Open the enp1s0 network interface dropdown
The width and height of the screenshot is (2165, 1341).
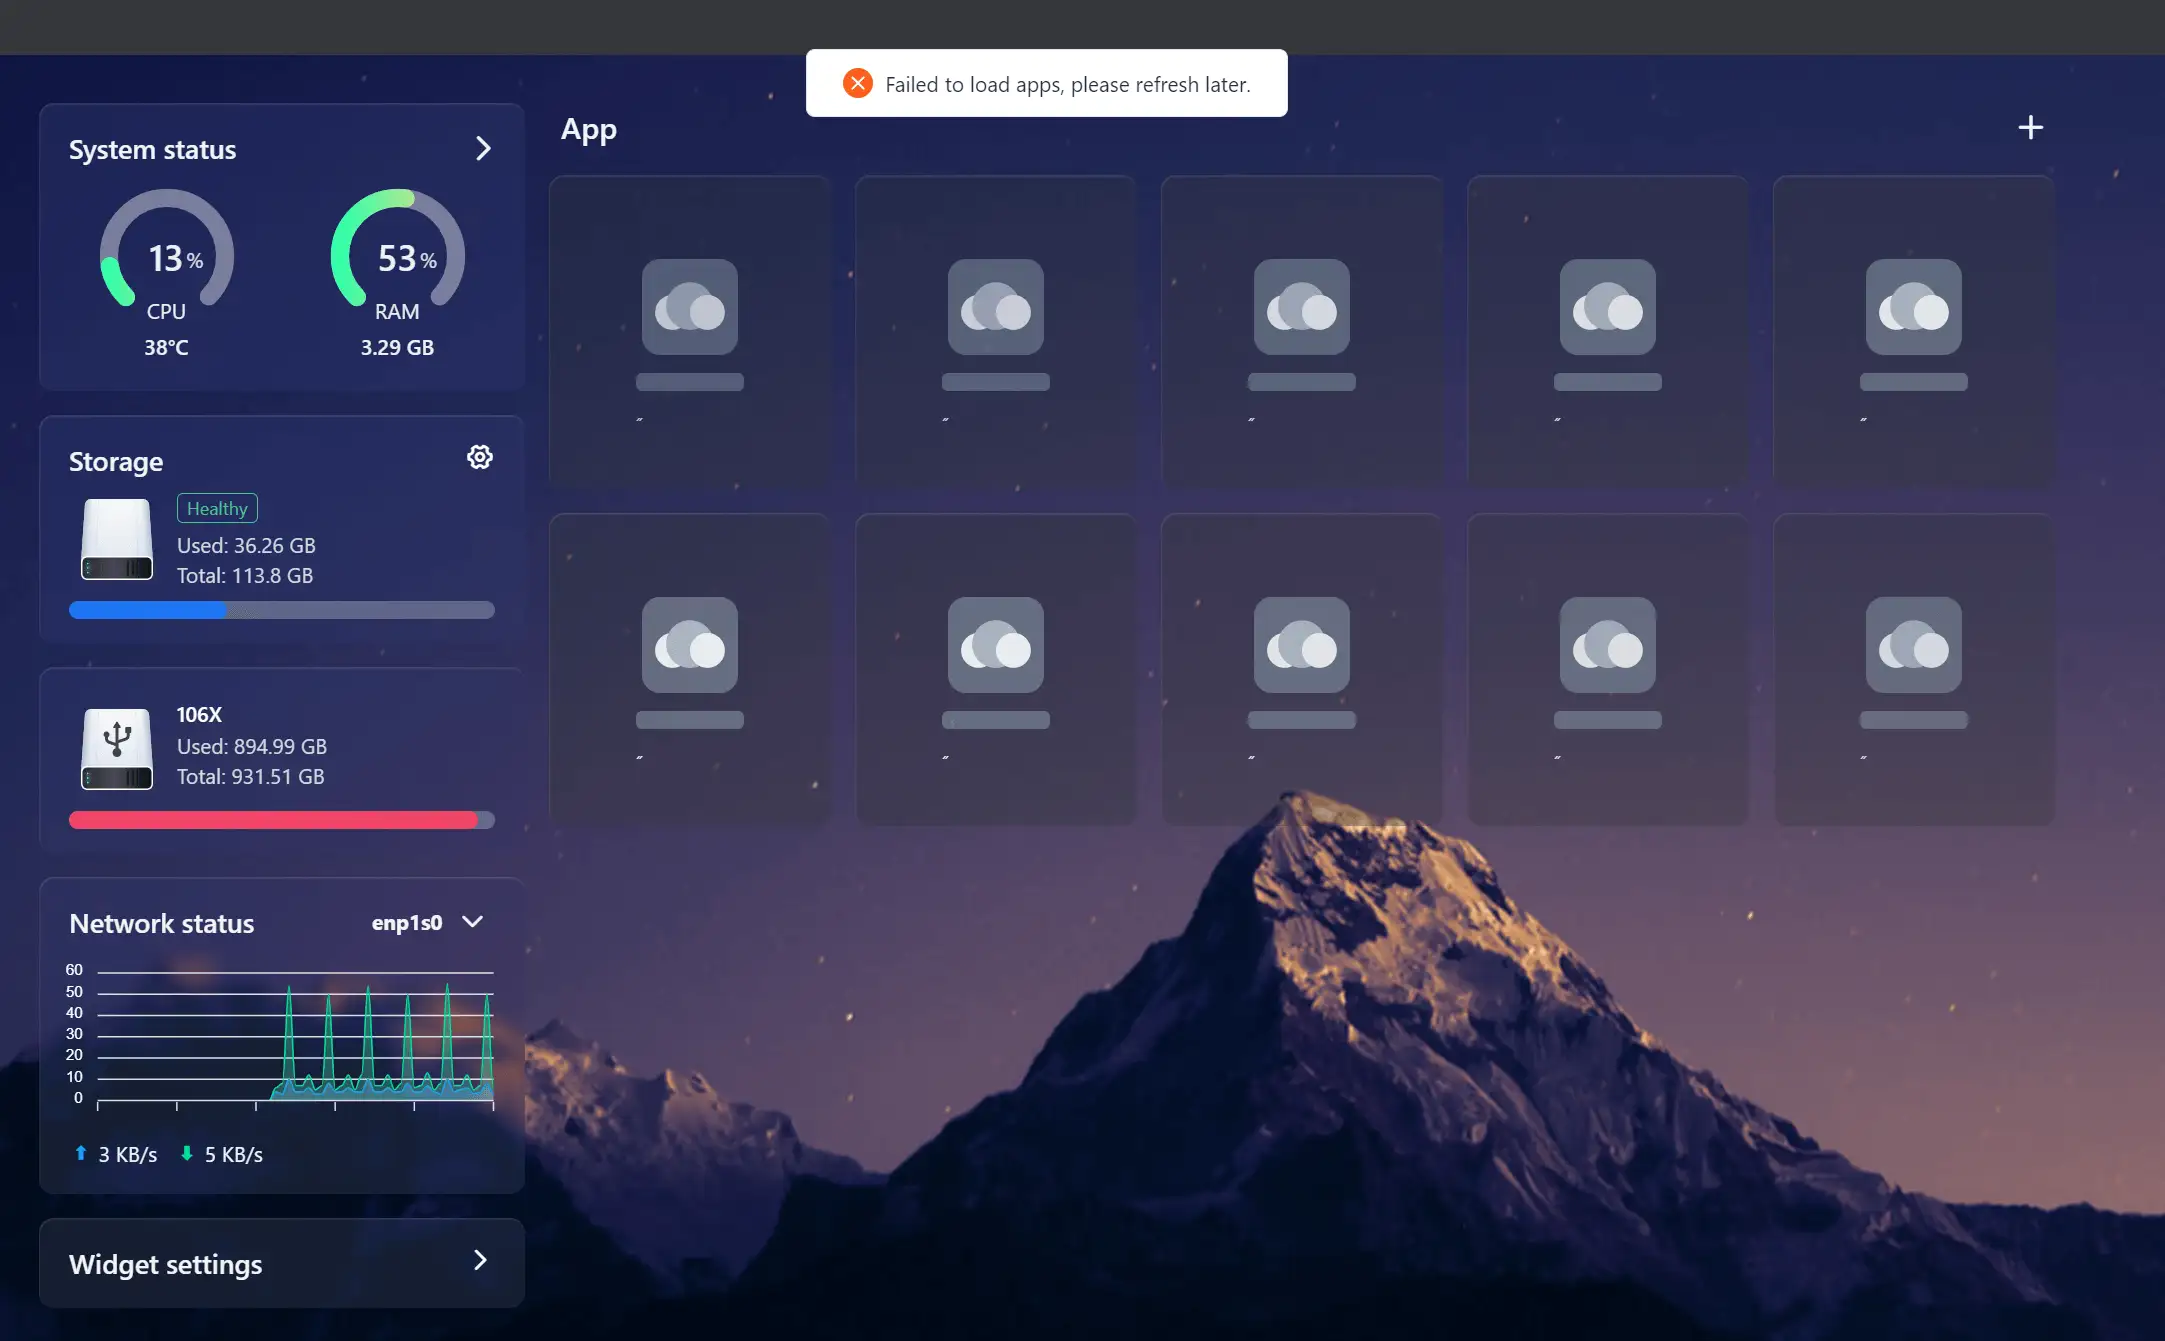click(x=428, y=922)
